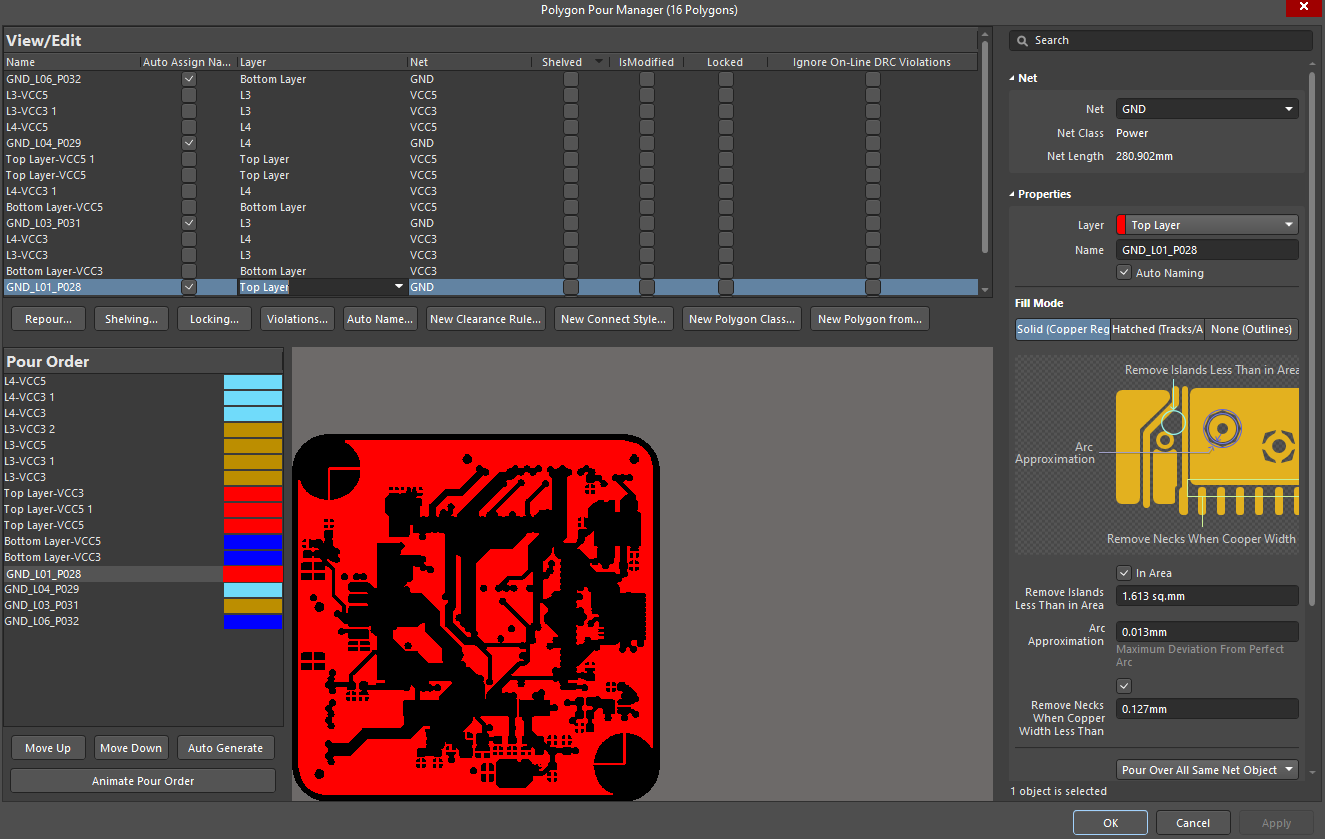Toggle Auto Assign Name for L3-VCC5

pyautogui.click(x=189, y=94)
